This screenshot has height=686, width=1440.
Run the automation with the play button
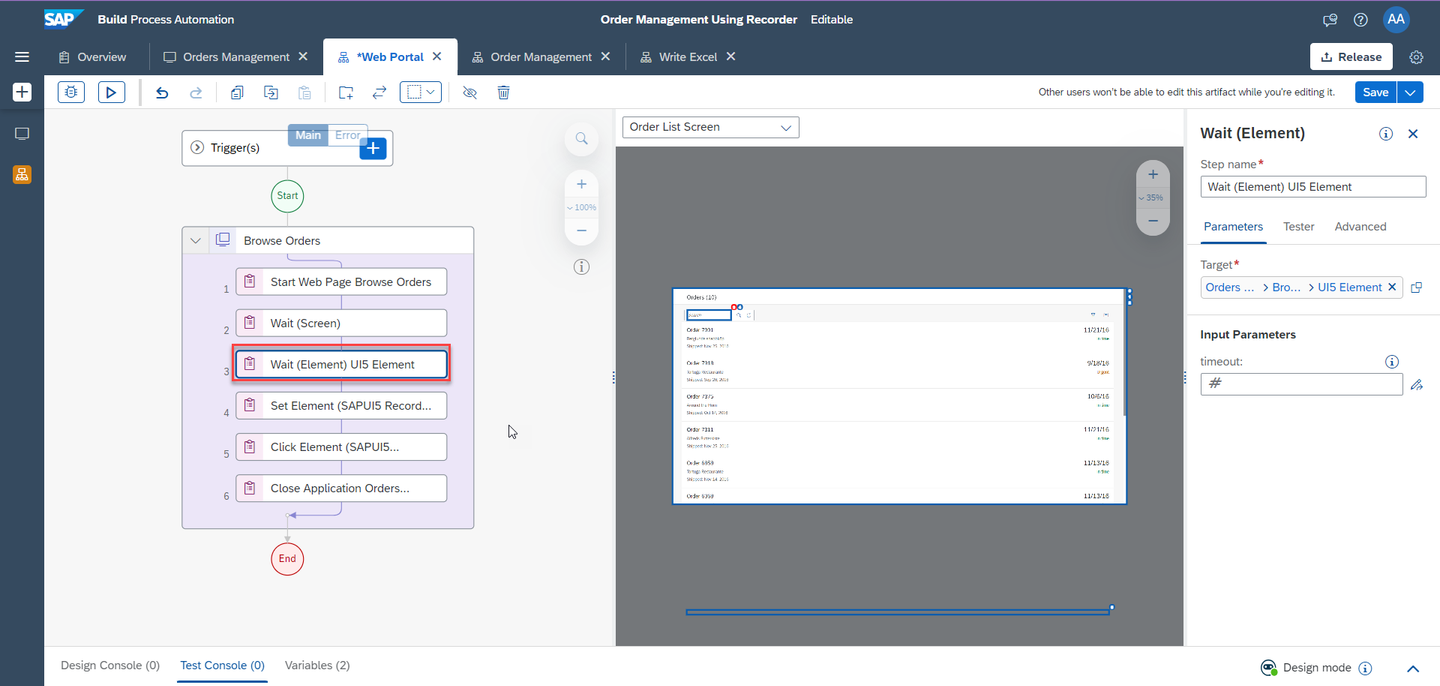pos(111,92)
